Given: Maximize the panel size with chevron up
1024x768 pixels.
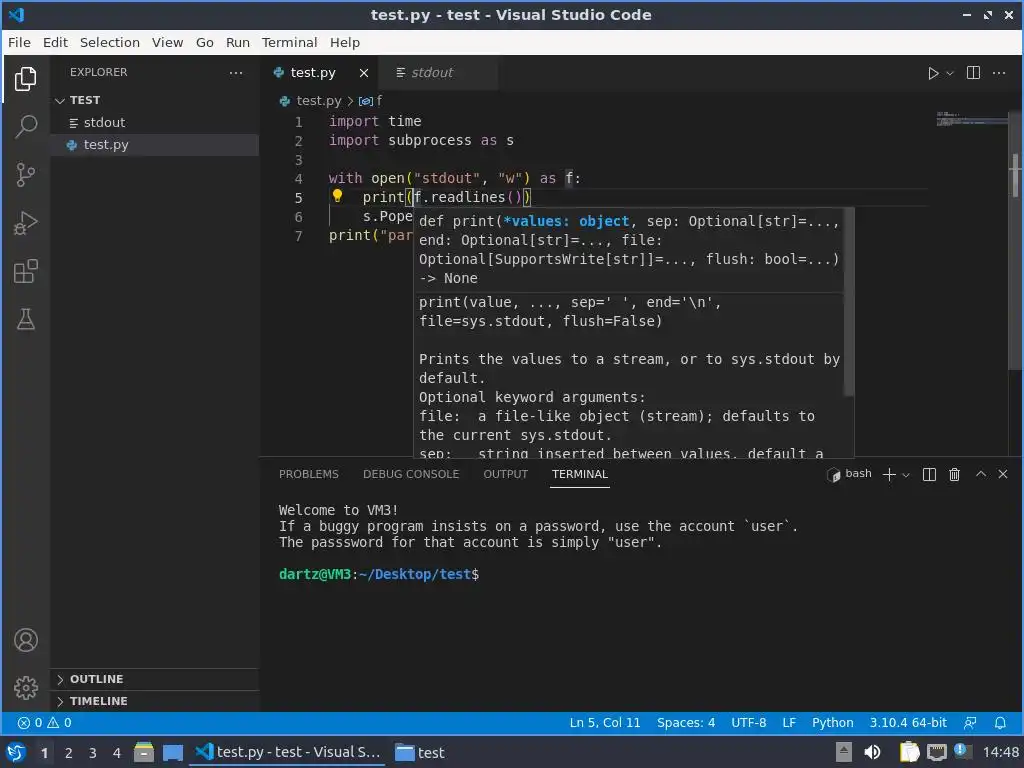Looking at the screenshot, I should [x=980, y=474].
